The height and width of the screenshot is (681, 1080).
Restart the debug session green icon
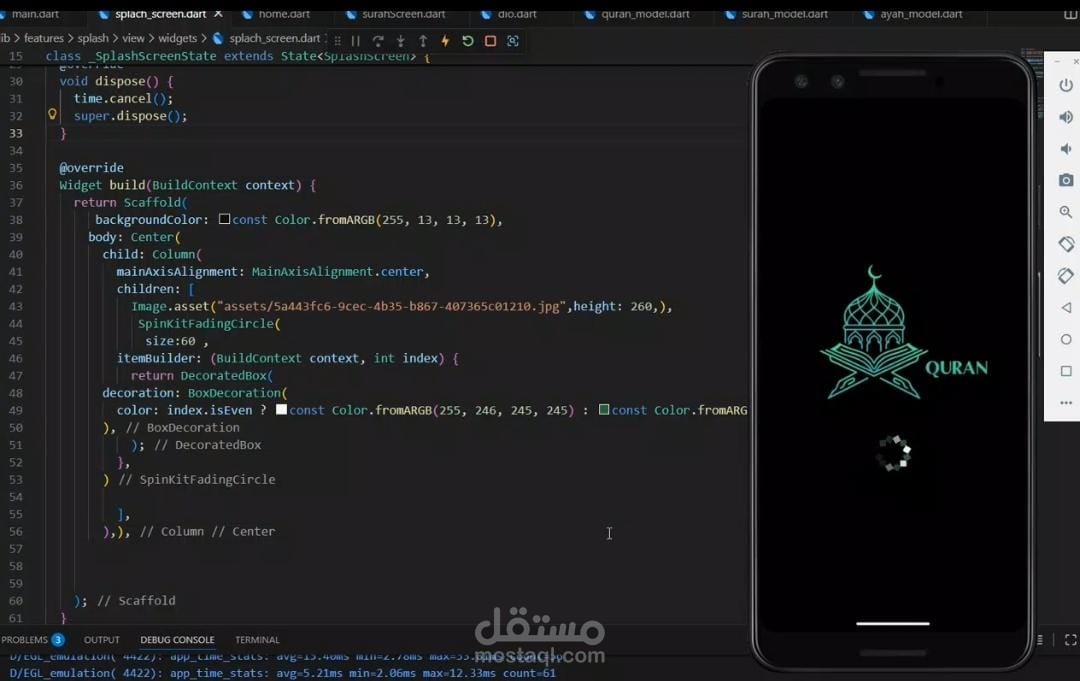coord(468,41)
